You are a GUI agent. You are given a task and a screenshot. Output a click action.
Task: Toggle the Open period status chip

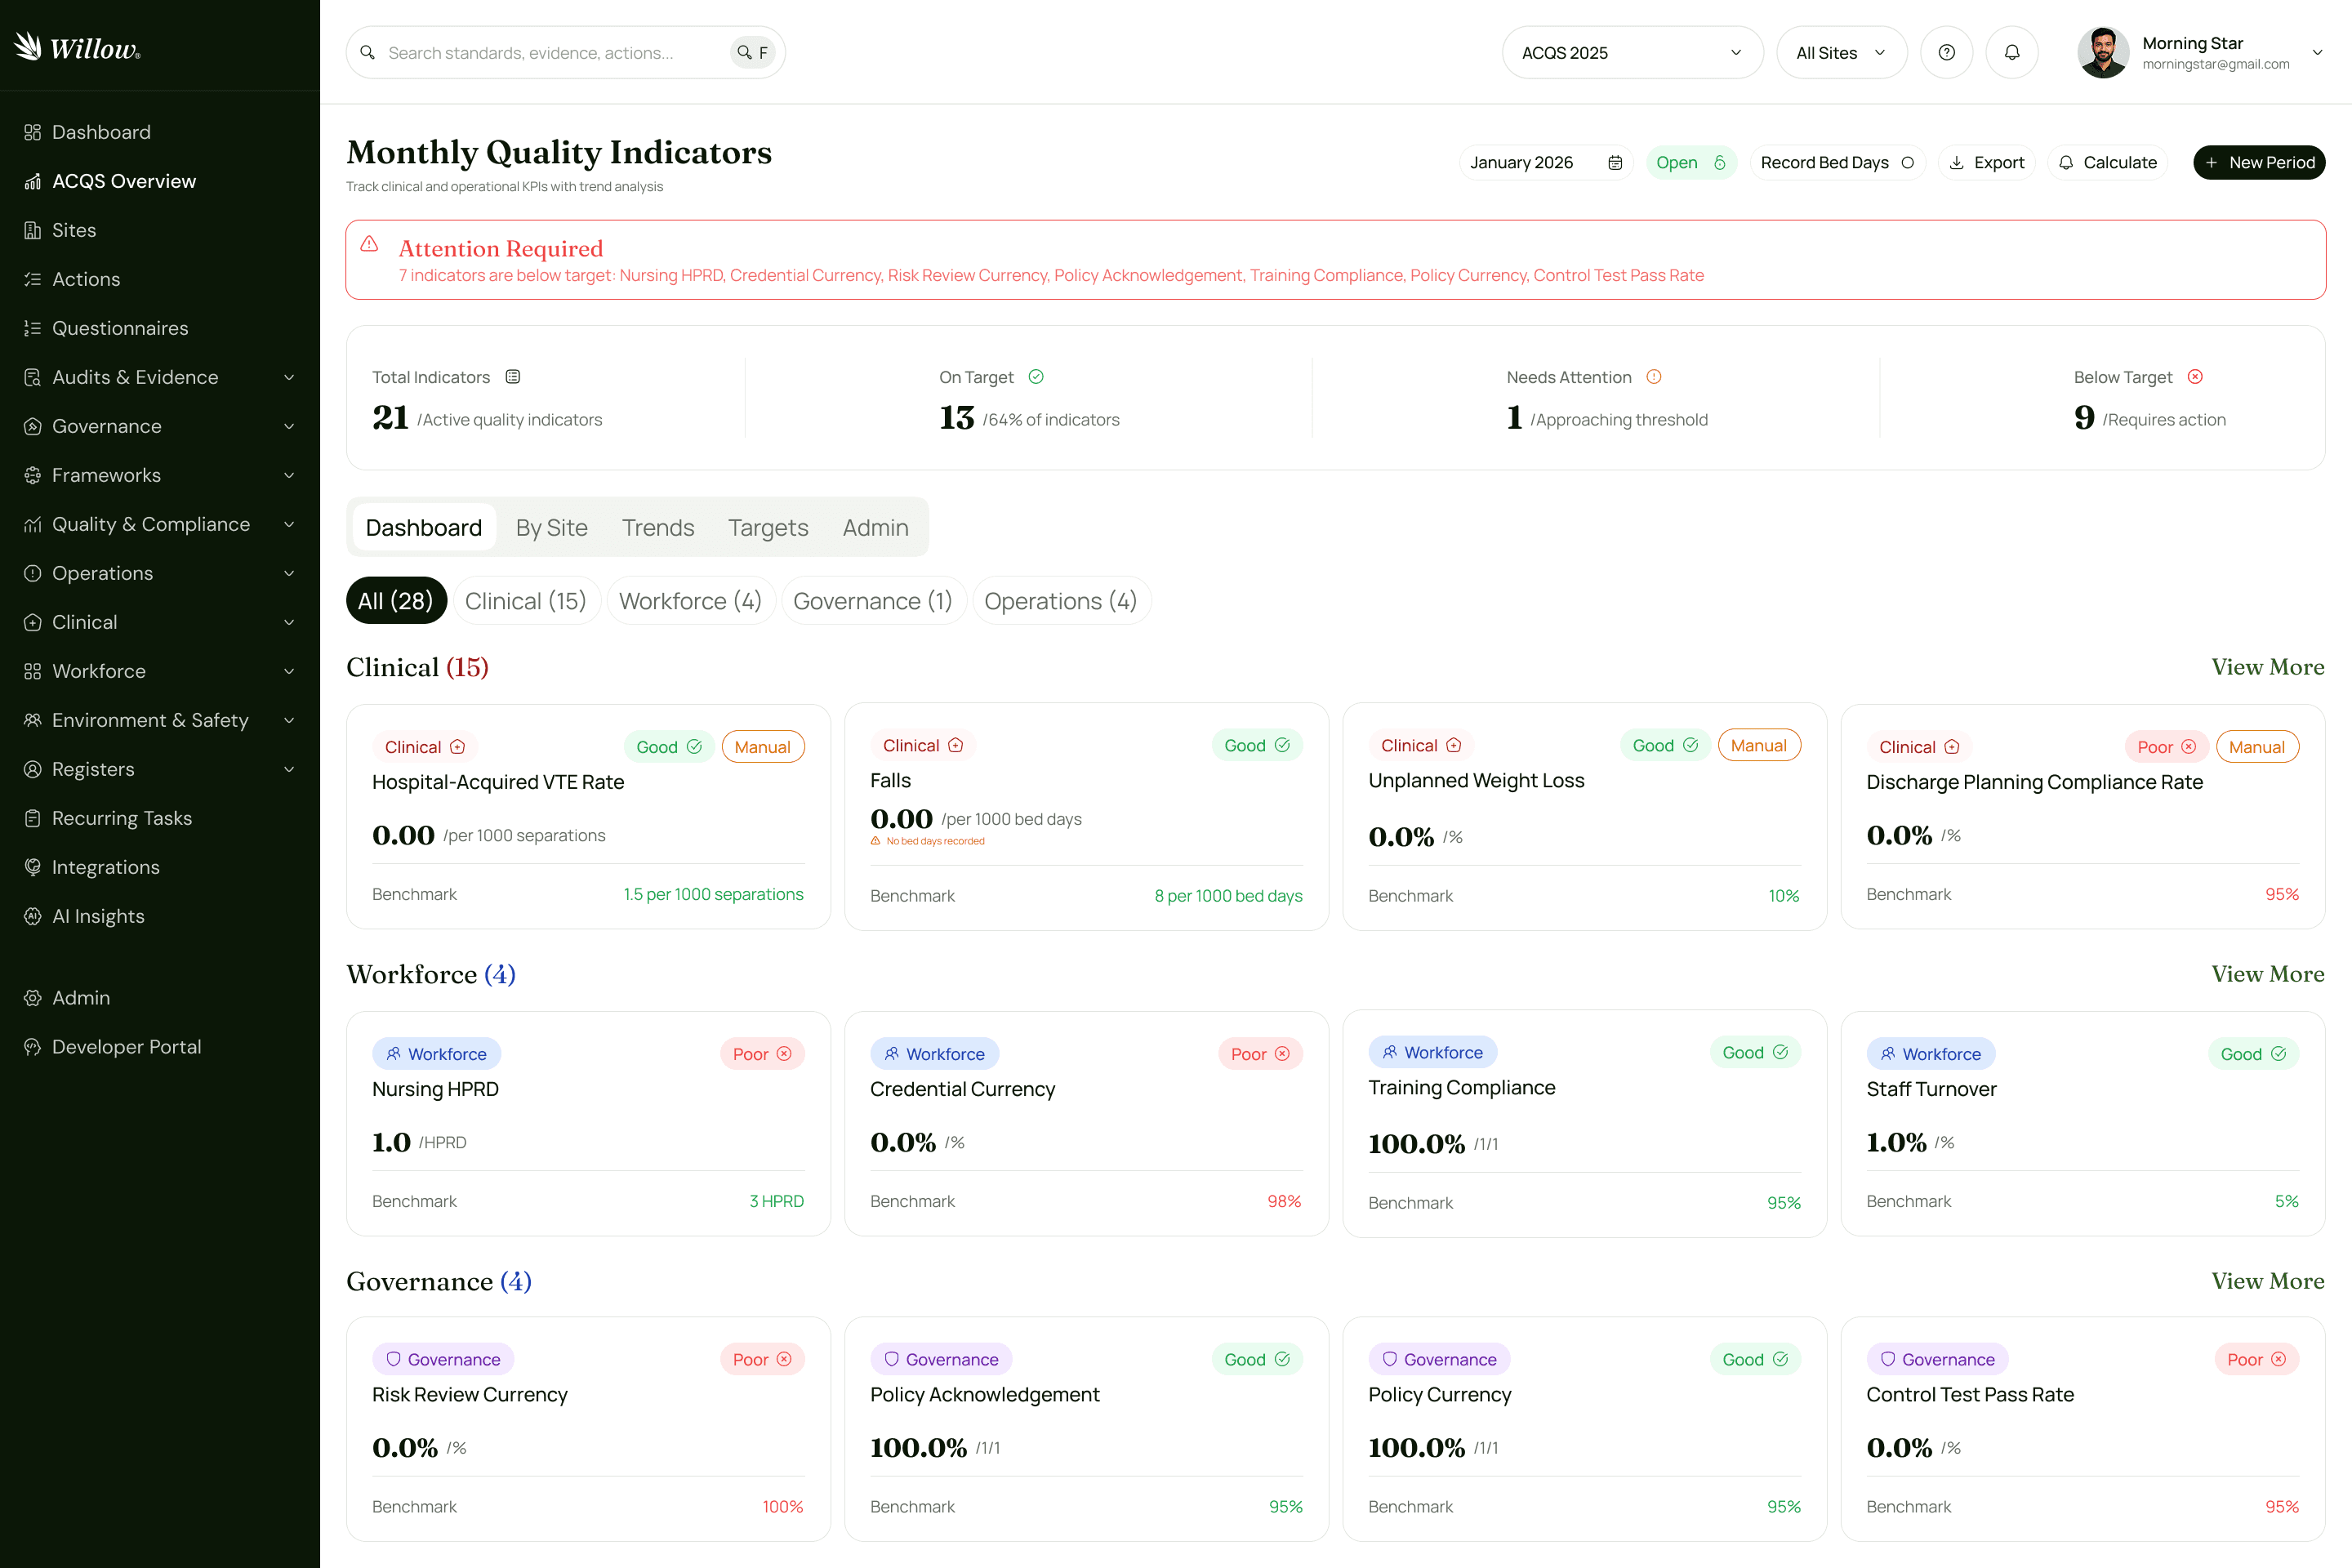click(1691, 162)
